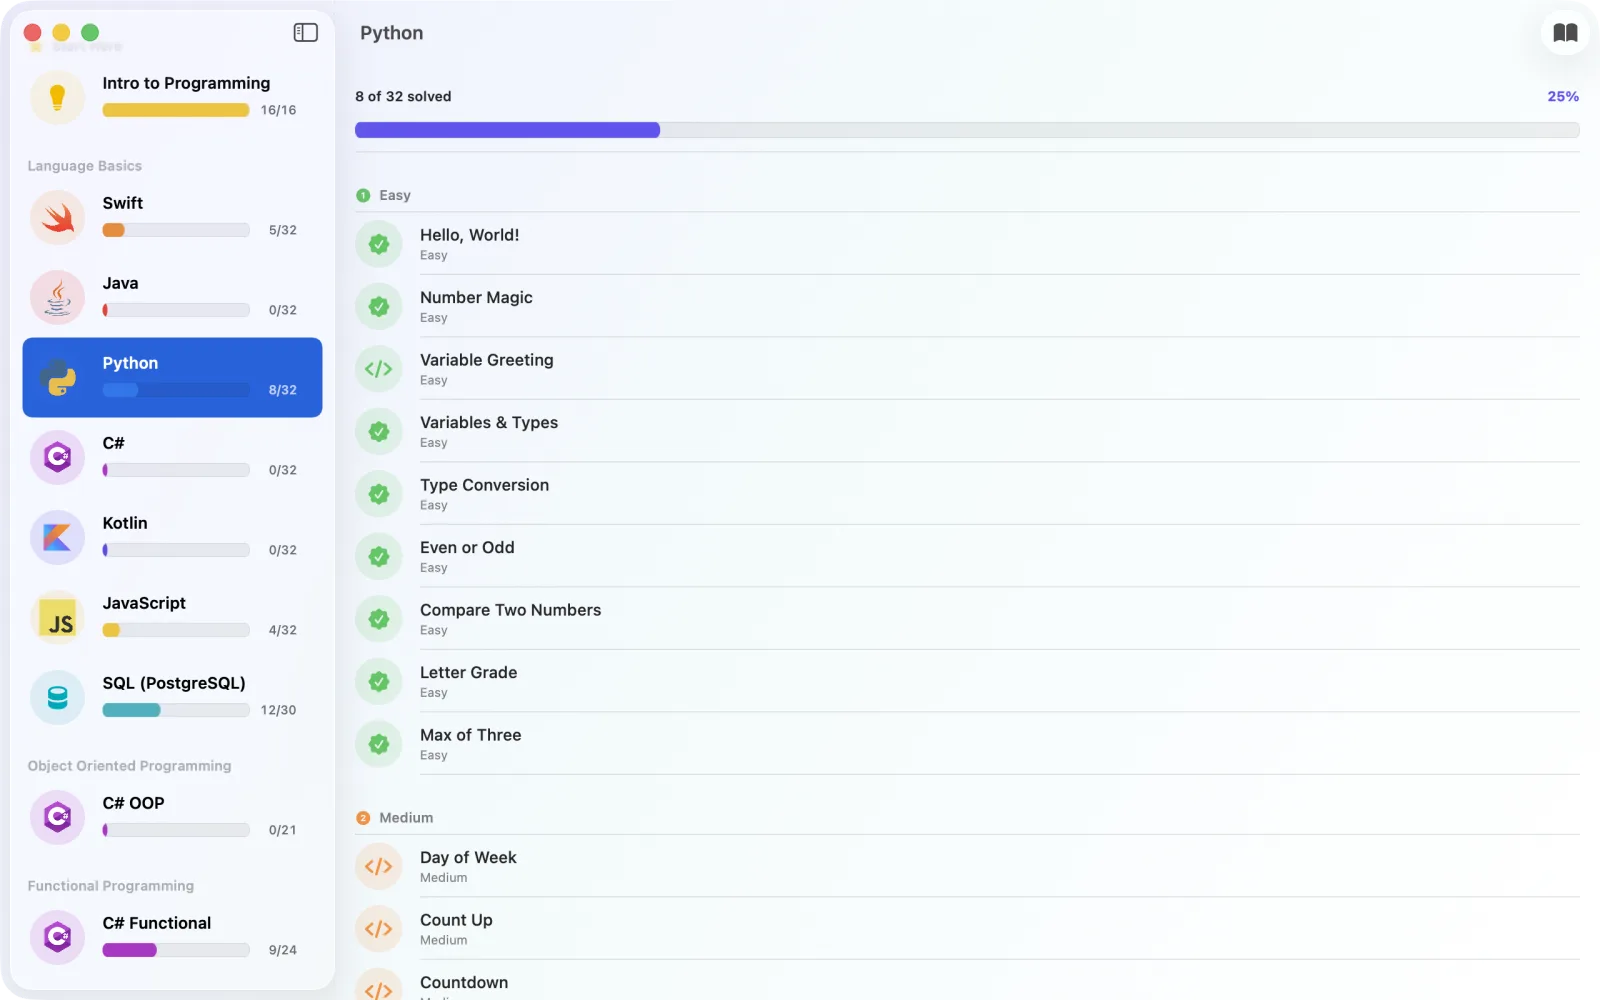Click the green check badge for Letter Grade
This screenshot has width=1600, height=1000.
click(x=379, y=681)
